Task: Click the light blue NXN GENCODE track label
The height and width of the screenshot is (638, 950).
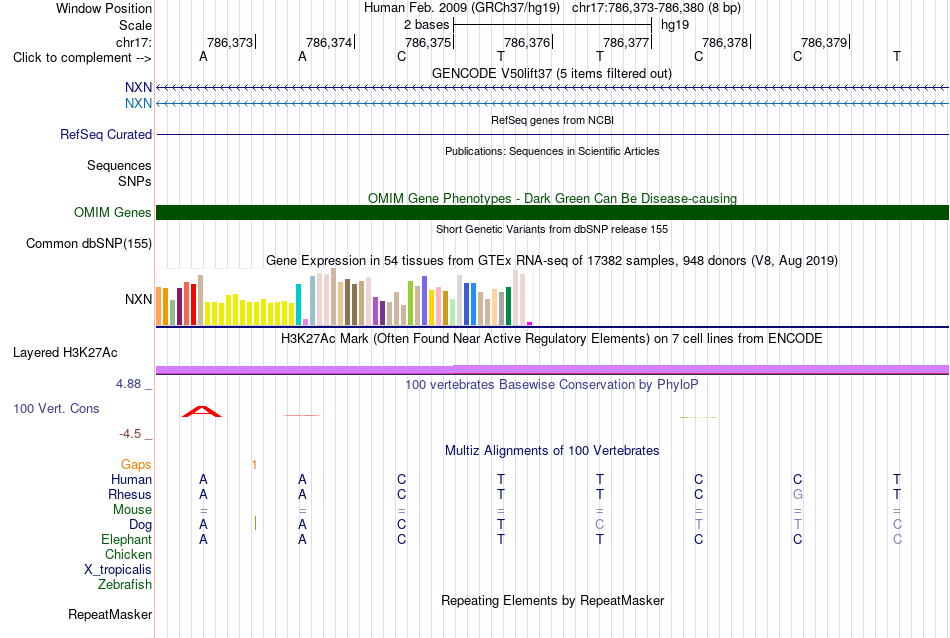Action: point(138,104)
